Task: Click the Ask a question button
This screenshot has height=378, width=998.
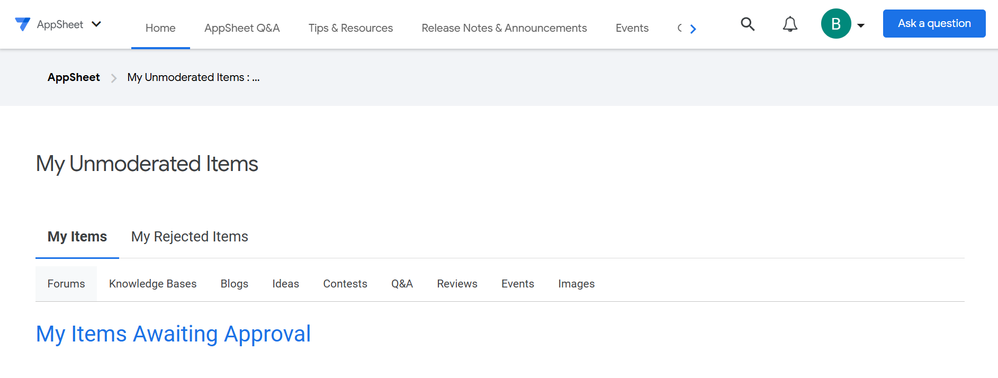Action: pos(934,24)
